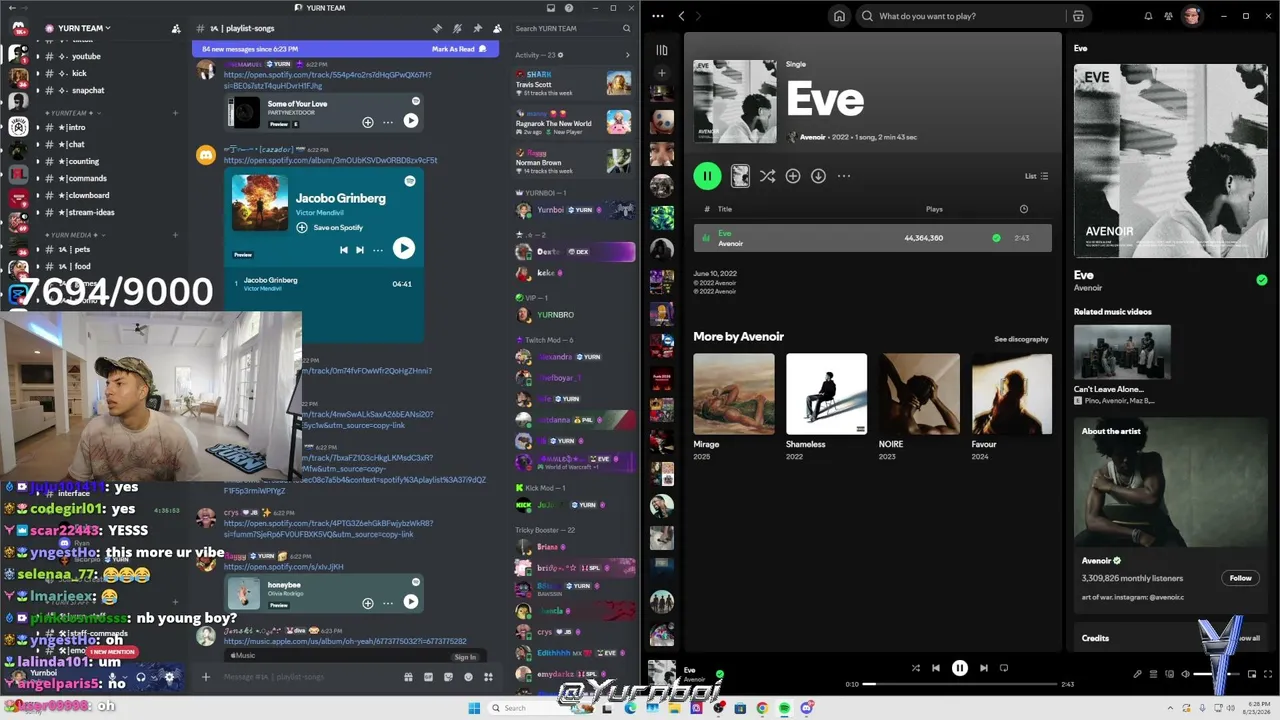
Task: Open Spotify miniplayer
Action: [1251, 674]
